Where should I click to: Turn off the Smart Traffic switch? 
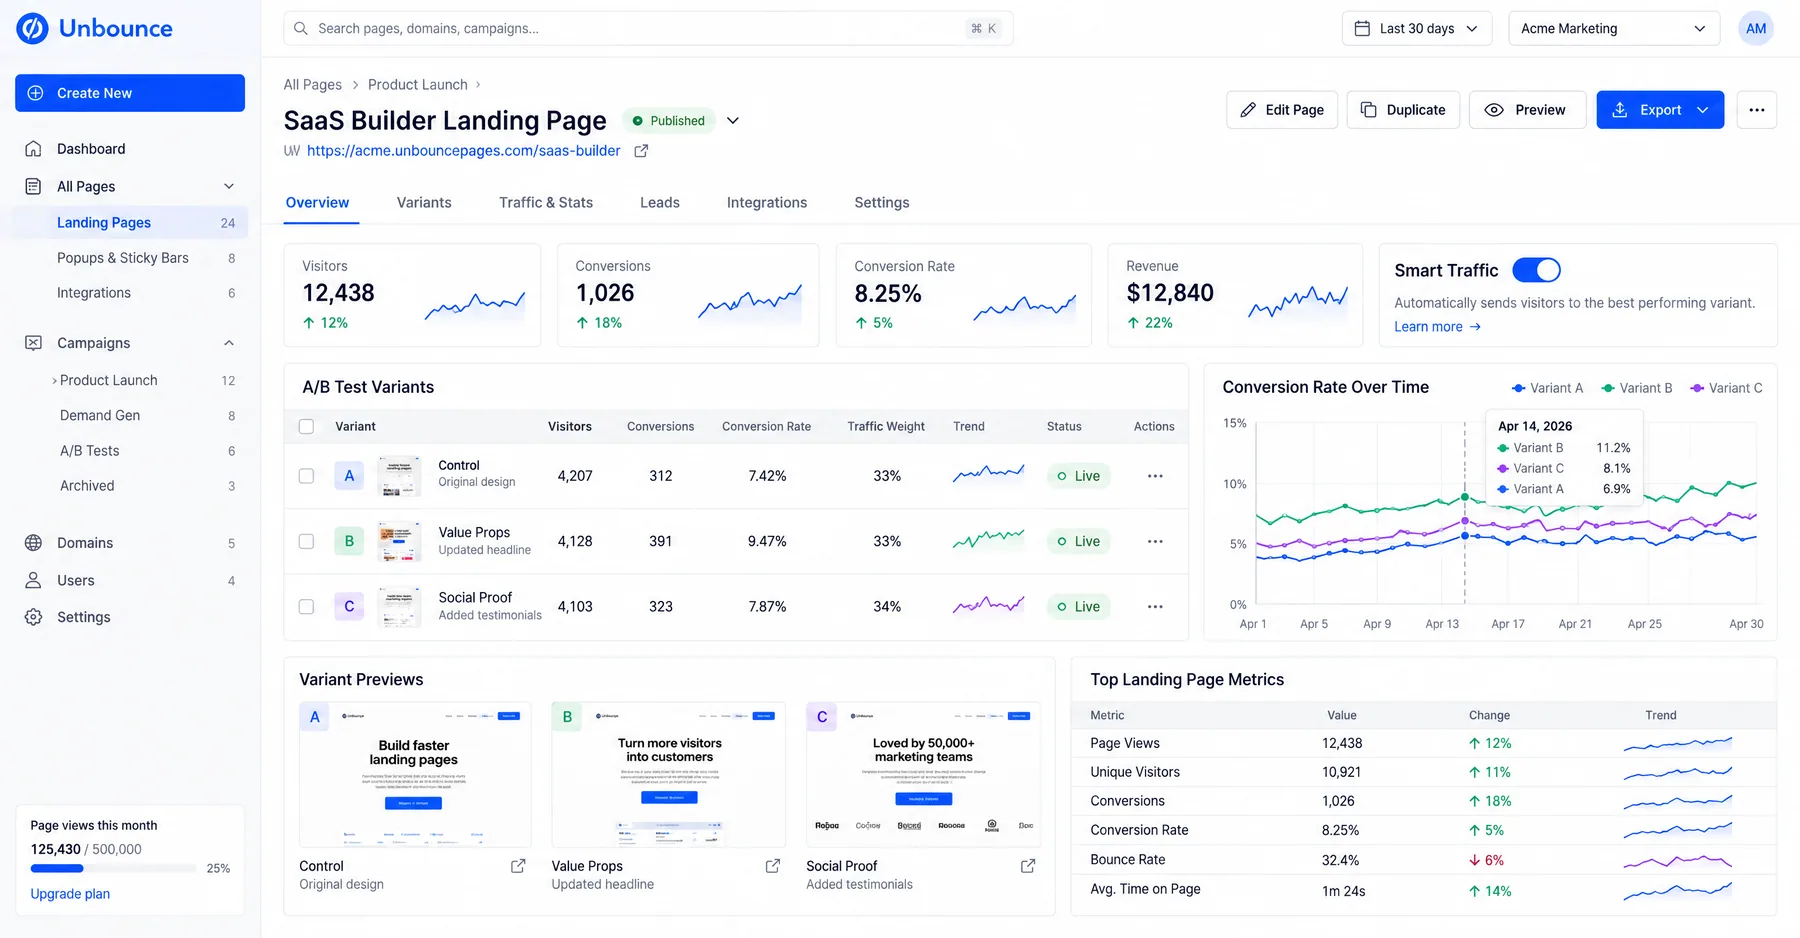[x=1536, y=270]
